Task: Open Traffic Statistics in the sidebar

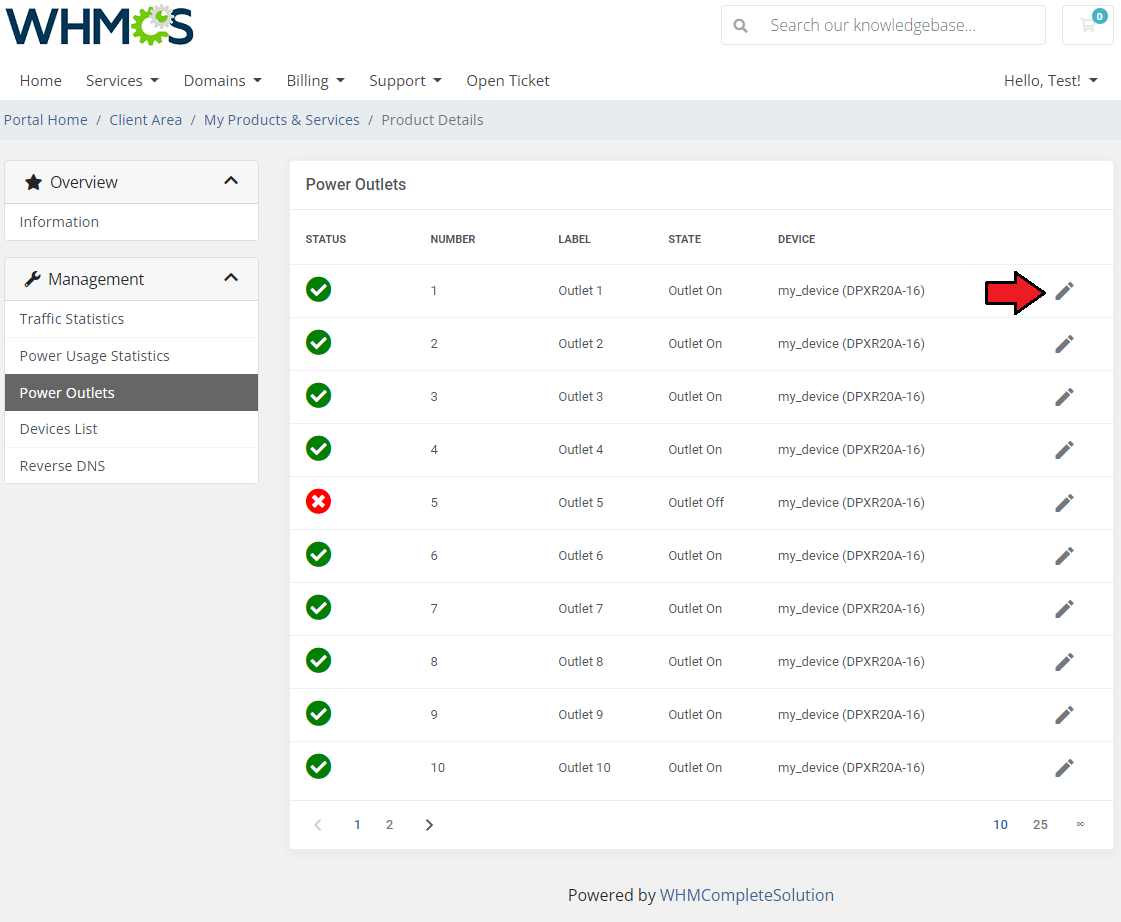Action: point(132,319)
